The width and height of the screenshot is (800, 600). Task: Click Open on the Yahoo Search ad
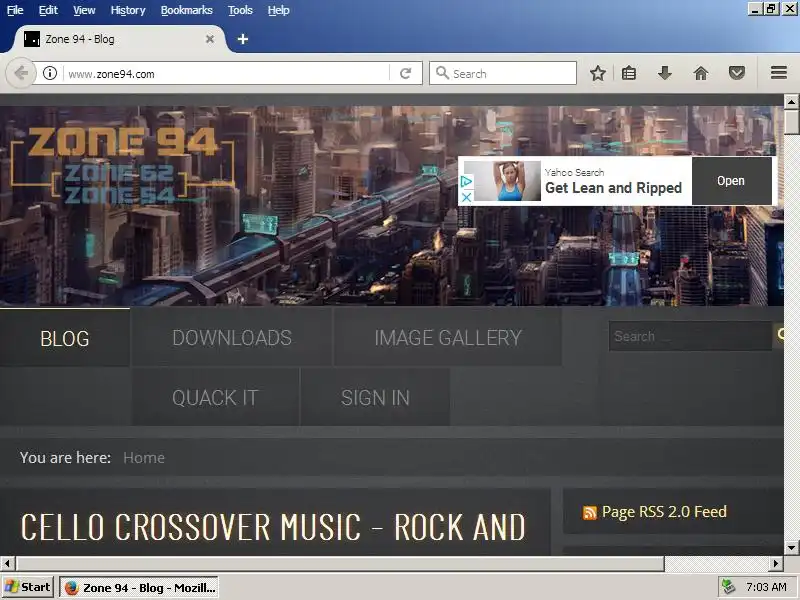(x=731, y=181)
